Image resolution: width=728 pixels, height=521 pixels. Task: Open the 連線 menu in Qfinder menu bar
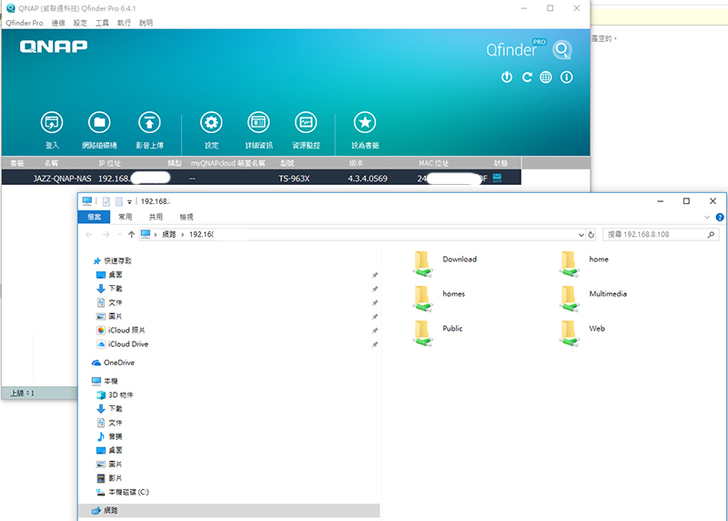58,22
